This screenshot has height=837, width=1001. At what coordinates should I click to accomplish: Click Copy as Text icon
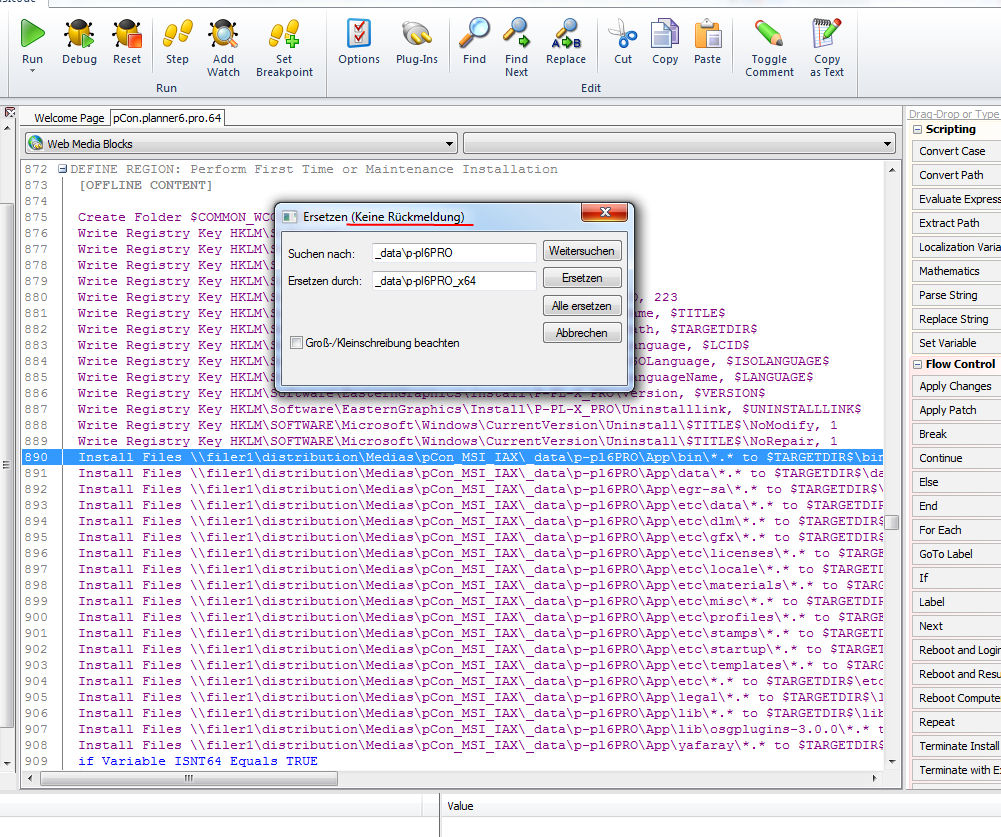pyautogui.click(x=826, y=33)
